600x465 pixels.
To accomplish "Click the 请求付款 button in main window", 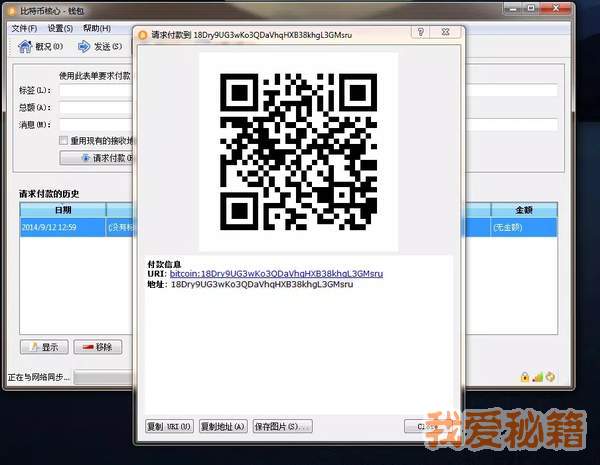I will pyautogui.click(x=96, y=158).
